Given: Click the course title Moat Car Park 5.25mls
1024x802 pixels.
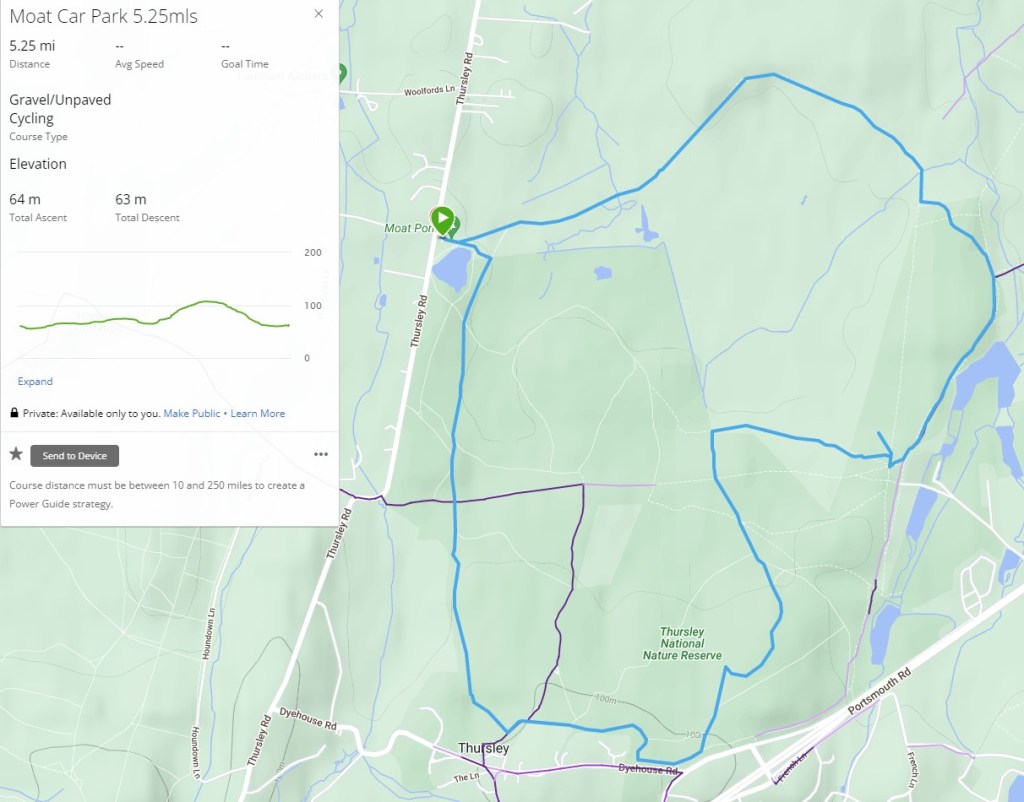Looking at the screenshot, I should [x=103, y=16].
